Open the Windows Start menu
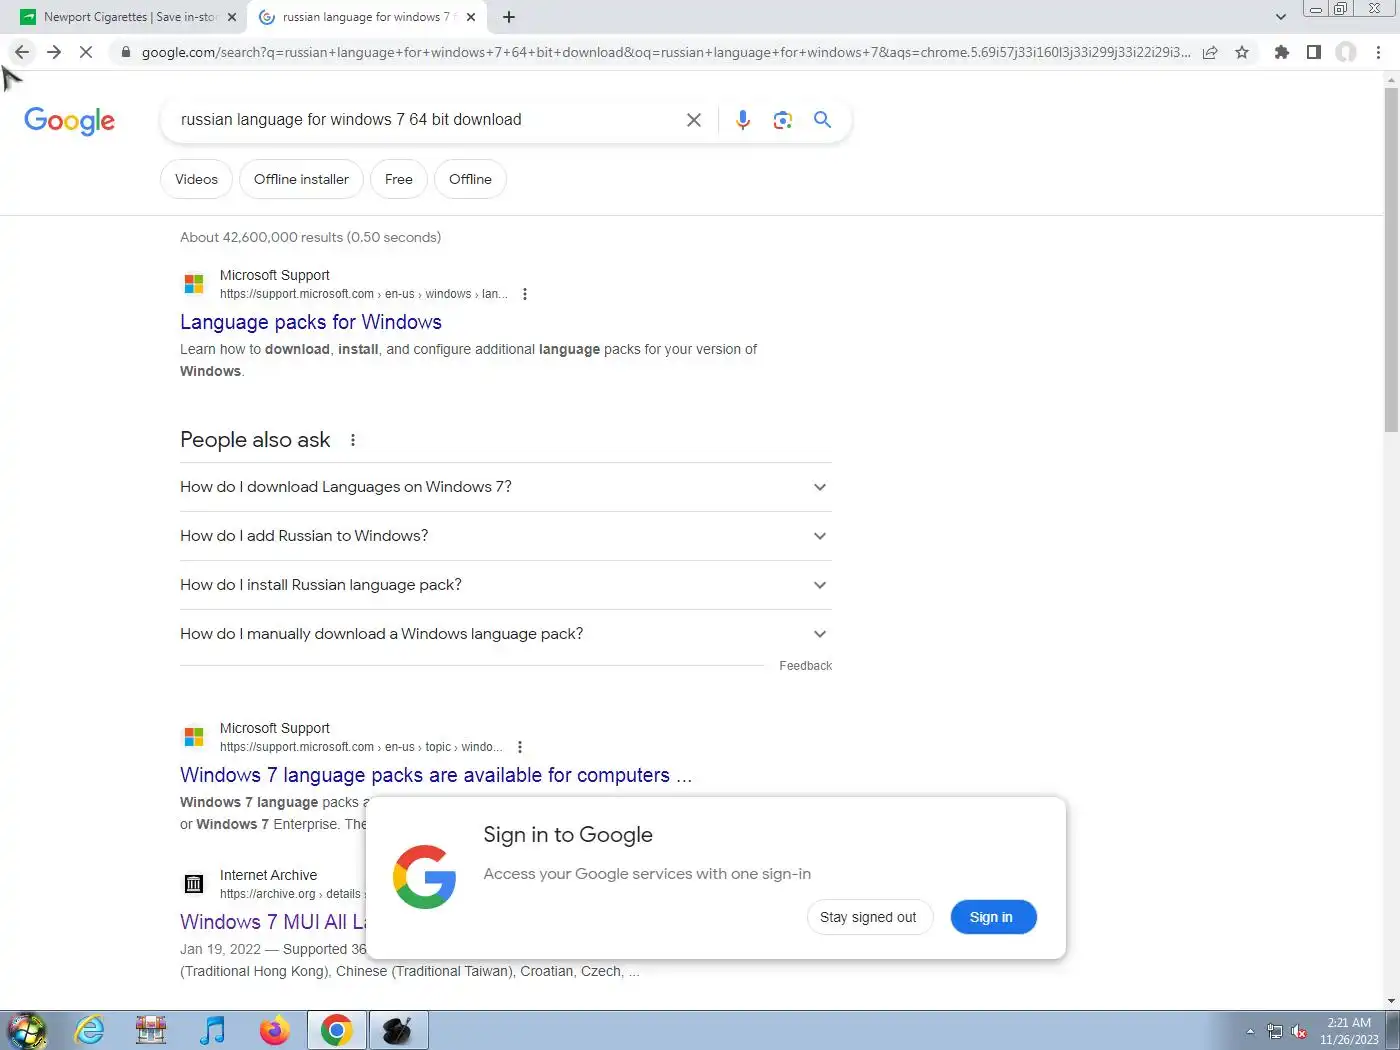1400x1050 pixels. tap(27, 1030)
